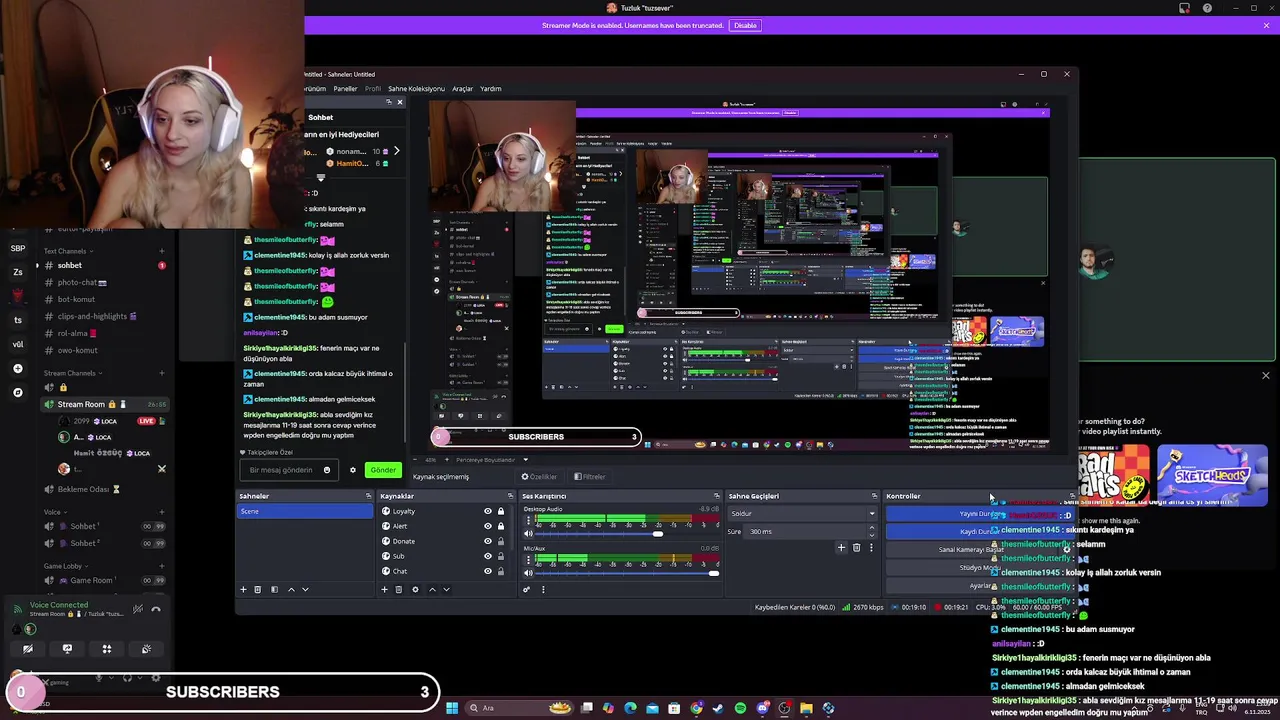Toggle lock on Chat source

501,571
